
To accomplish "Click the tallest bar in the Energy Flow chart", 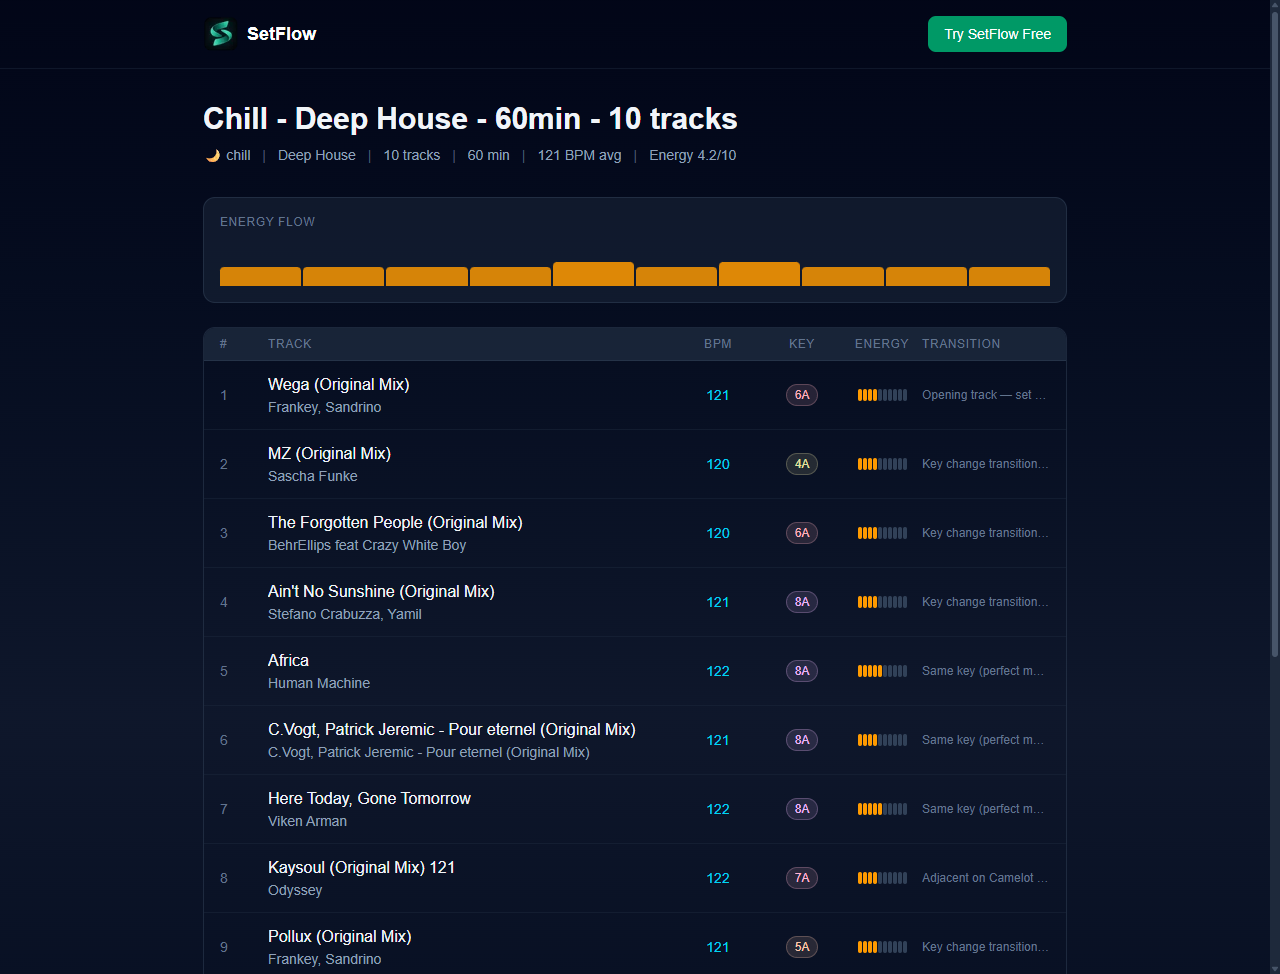I will pos(593,270).
